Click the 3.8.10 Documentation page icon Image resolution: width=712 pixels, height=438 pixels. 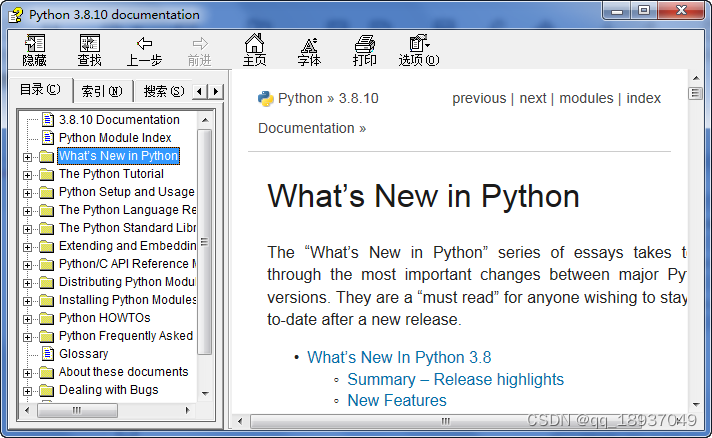(48, 119)
